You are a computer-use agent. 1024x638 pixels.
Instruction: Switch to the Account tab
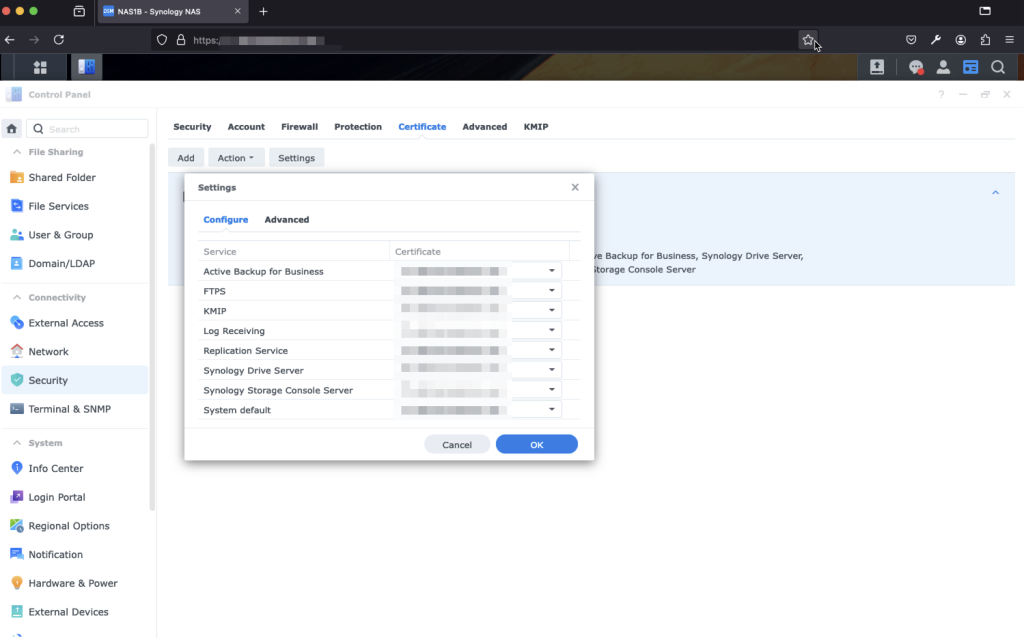pos(246,127)
